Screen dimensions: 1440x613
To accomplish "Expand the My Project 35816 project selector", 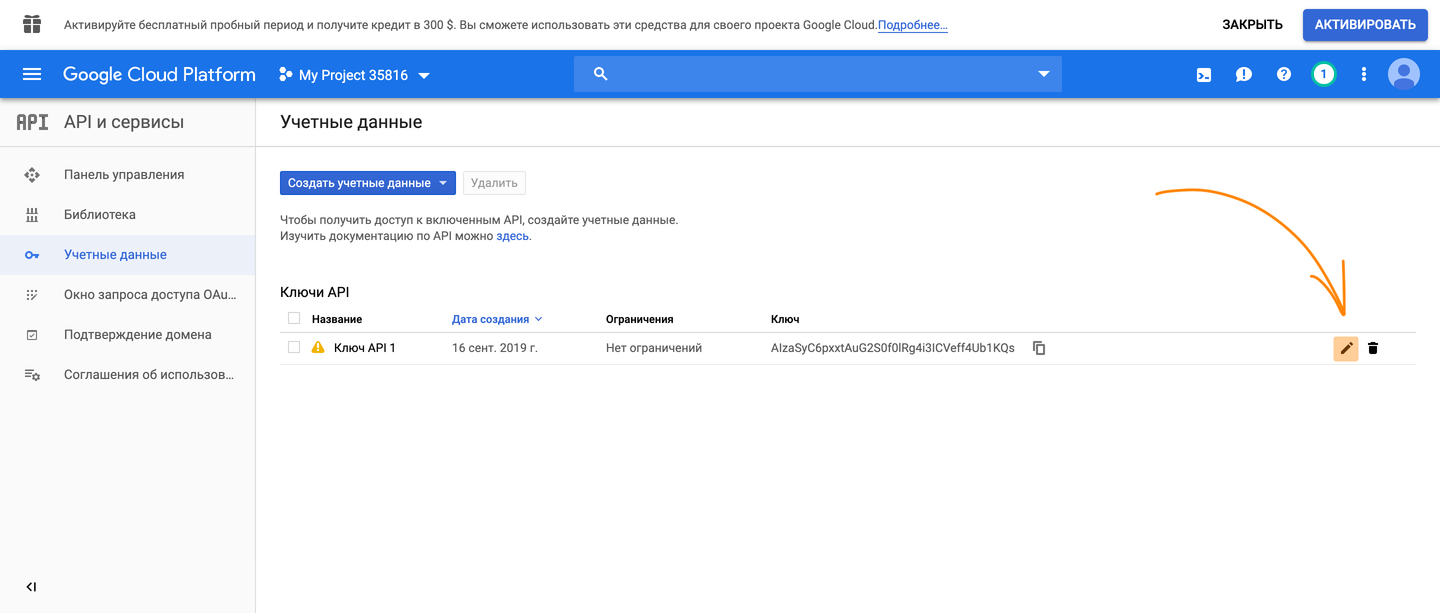I will click(x=355, y=75).
